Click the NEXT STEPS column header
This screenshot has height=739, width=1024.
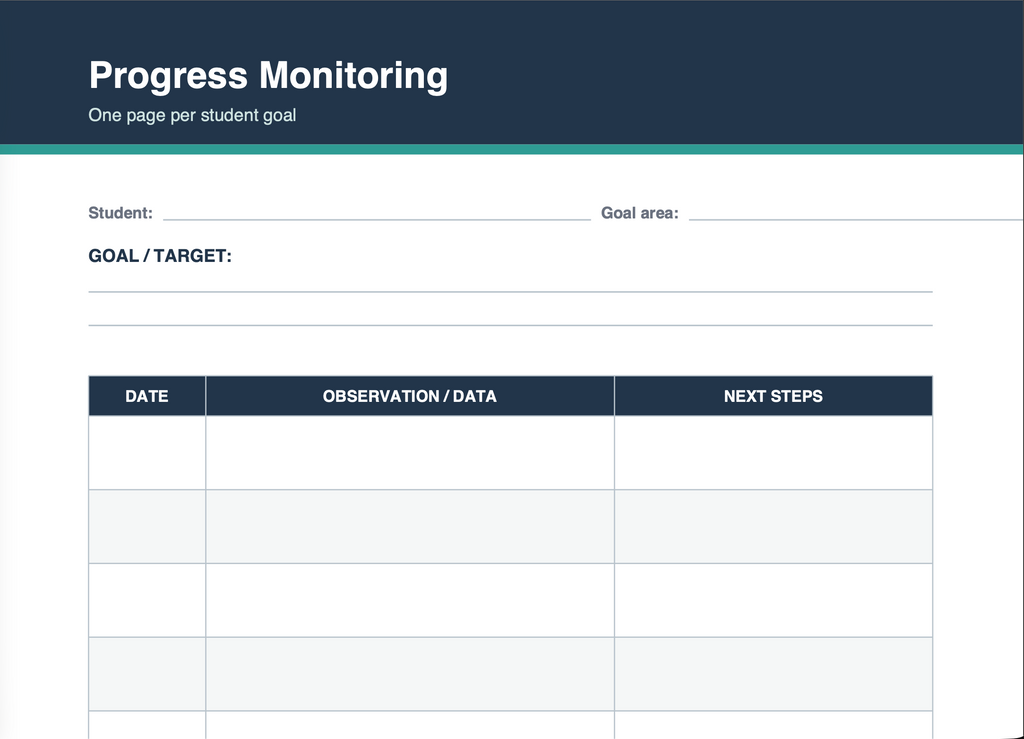click(x=773, y=396)
